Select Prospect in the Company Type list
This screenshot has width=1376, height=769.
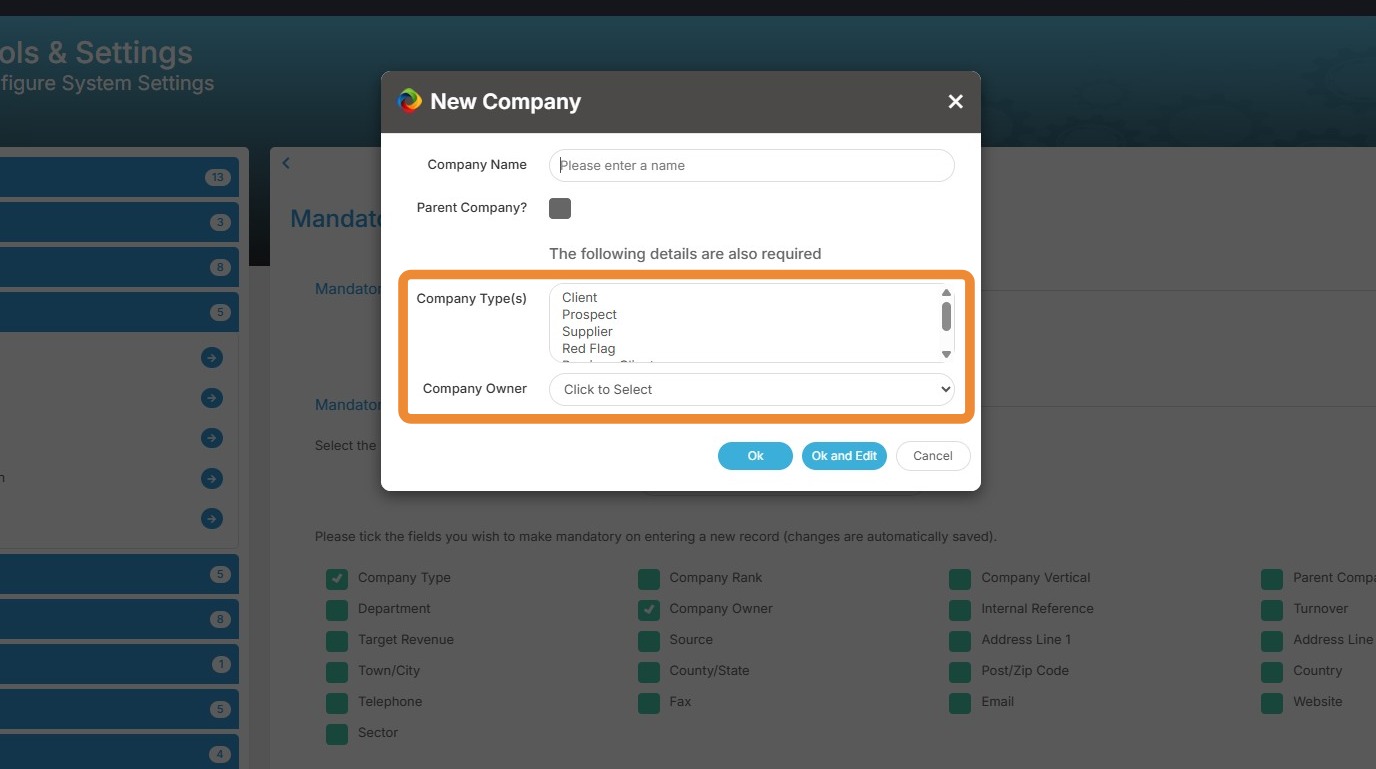(x=589, y=314)
